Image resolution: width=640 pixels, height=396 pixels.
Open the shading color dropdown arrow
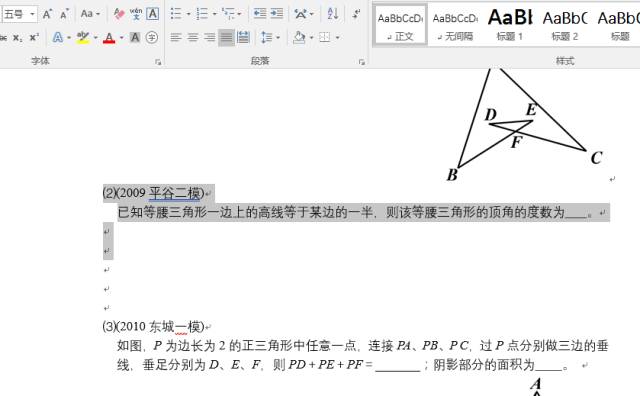(x=311, y=38)
